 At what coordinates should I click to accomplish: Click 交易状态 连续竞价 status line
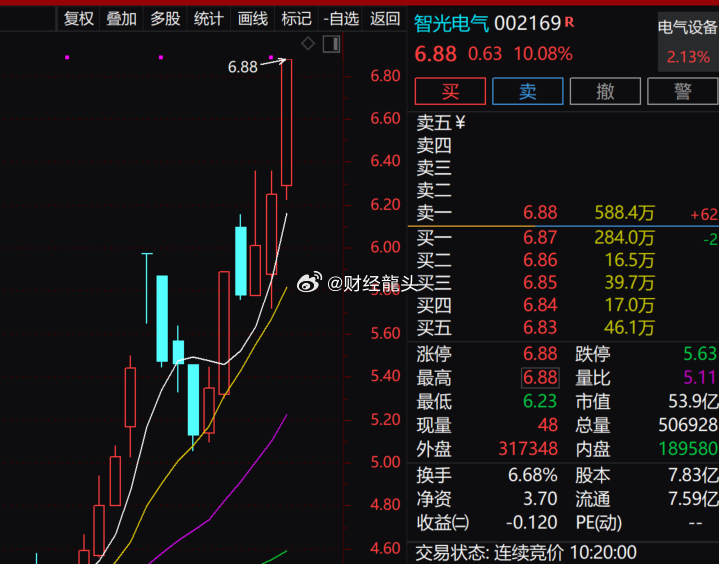click(526, 553)
